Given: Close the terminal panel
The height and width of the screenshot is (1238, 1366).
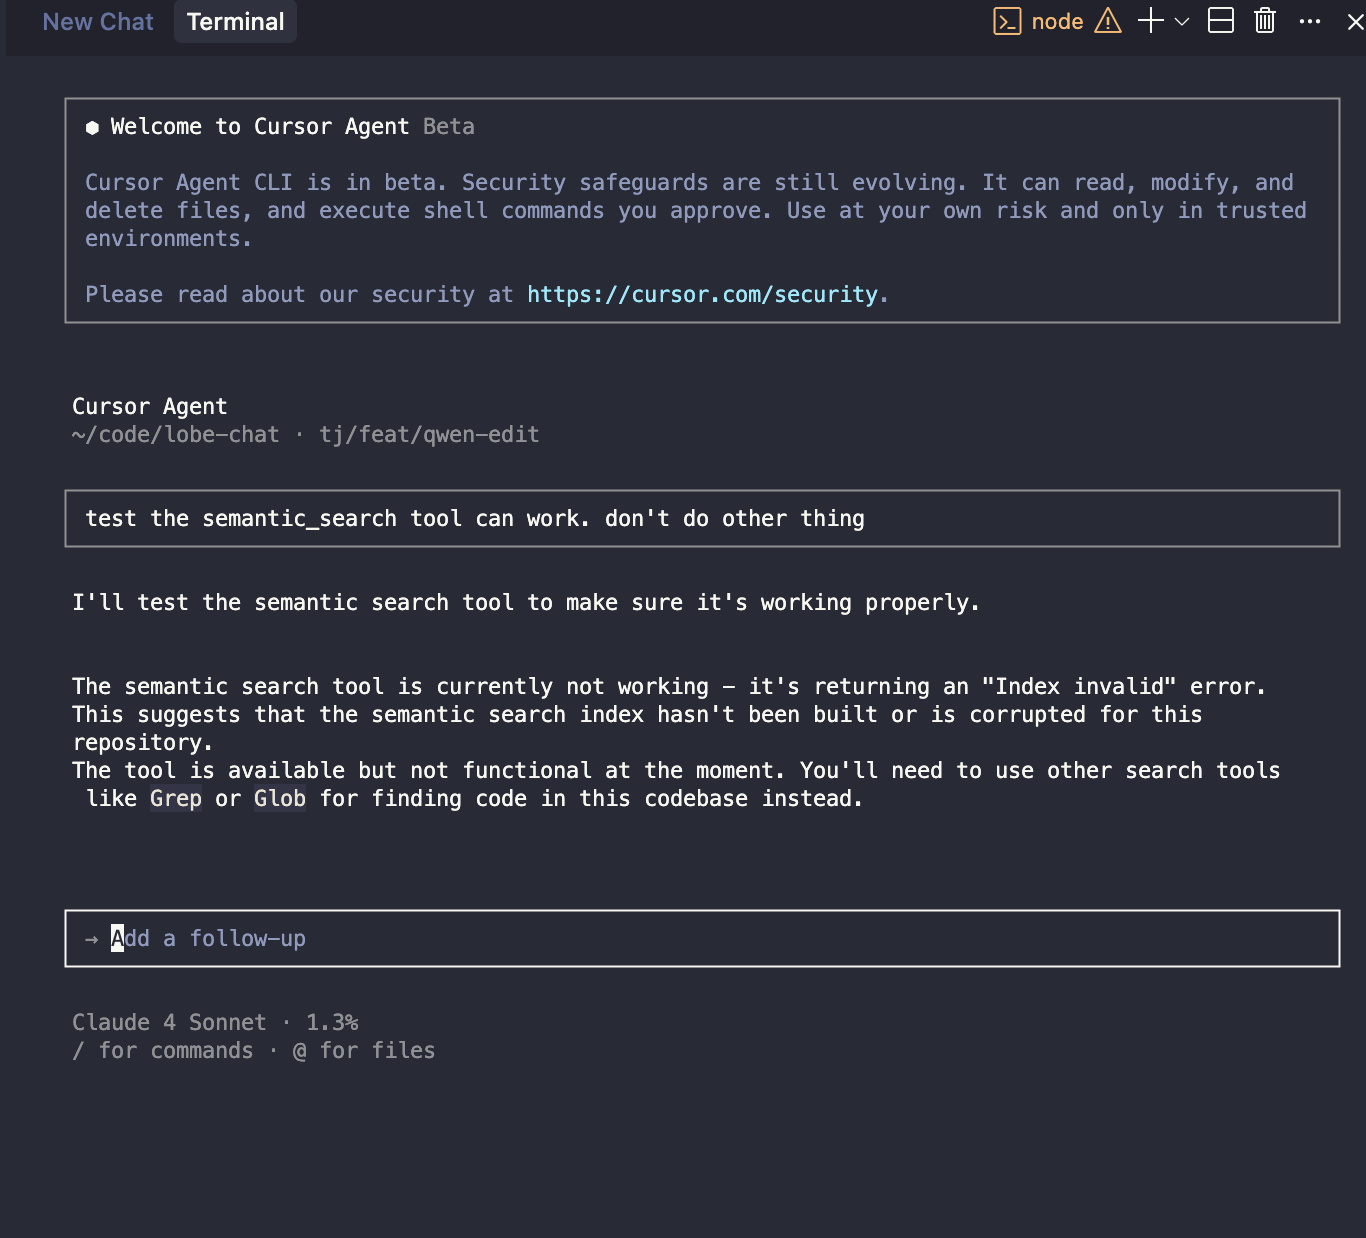Looking at the screenshot, I should click(1355, 21).
